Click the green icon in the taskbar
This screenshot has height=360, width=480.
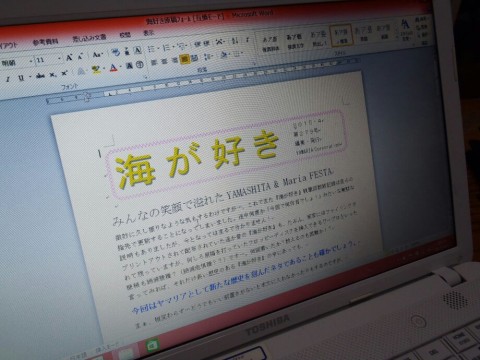pyautogui.click(x=152, y=344)
